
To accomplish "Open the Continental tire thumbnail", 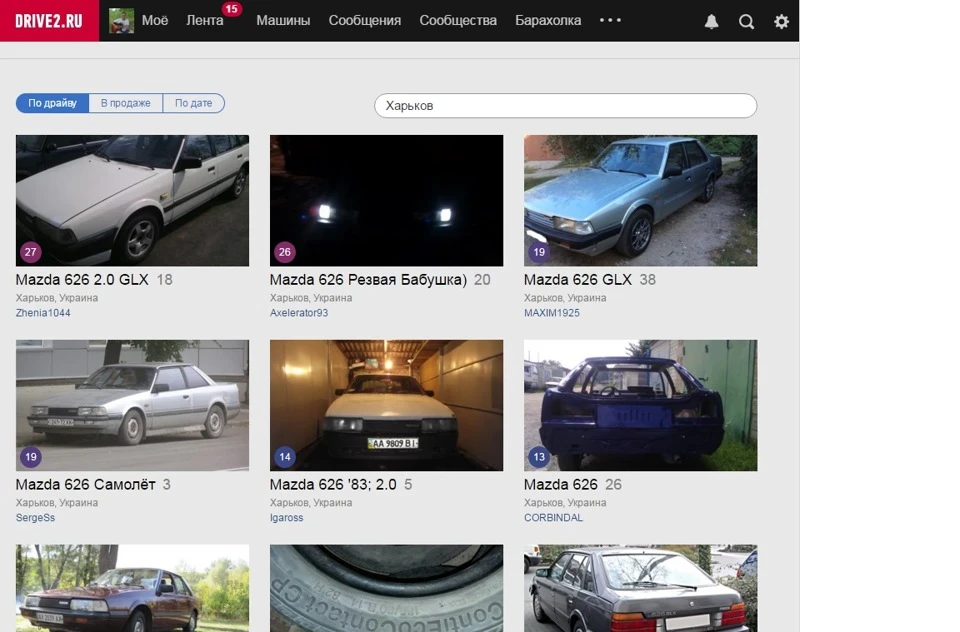I will [x=386, y=588].
